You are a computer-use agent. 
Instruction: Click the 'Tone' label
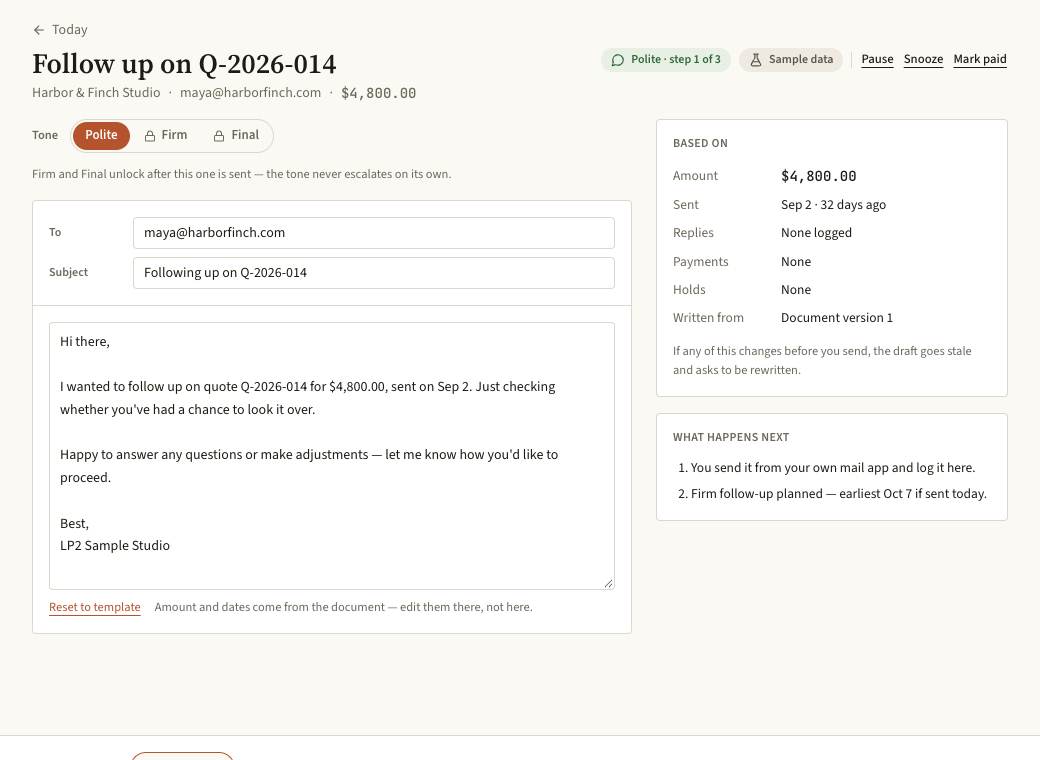[x=44, y=135]
